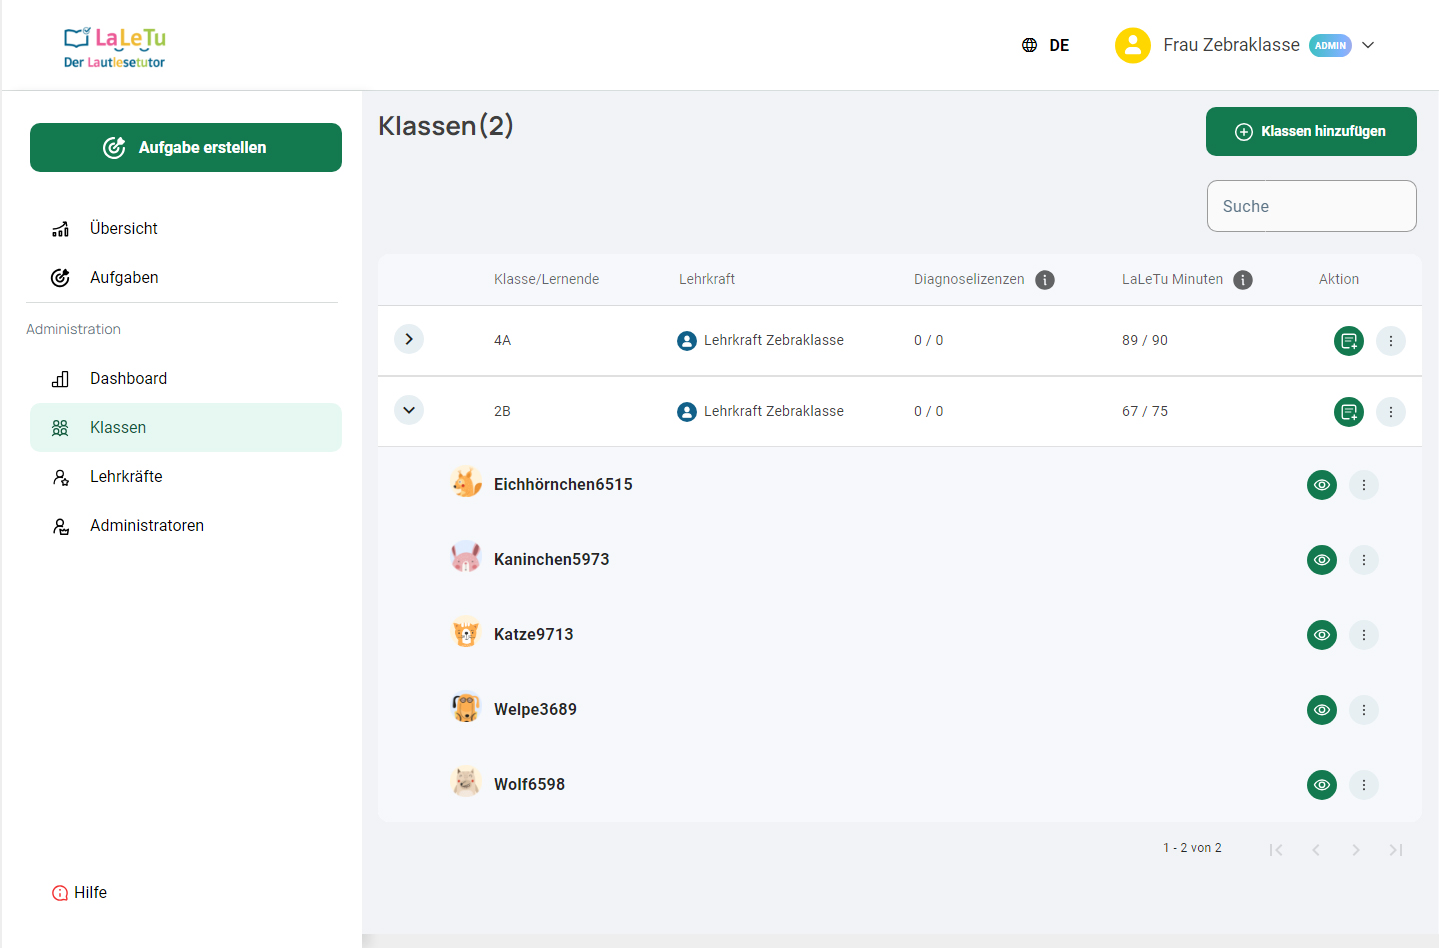Click the Aufgabe erstellen button
Viewport: 1439px width, 948px height.
tap(186, 148)
